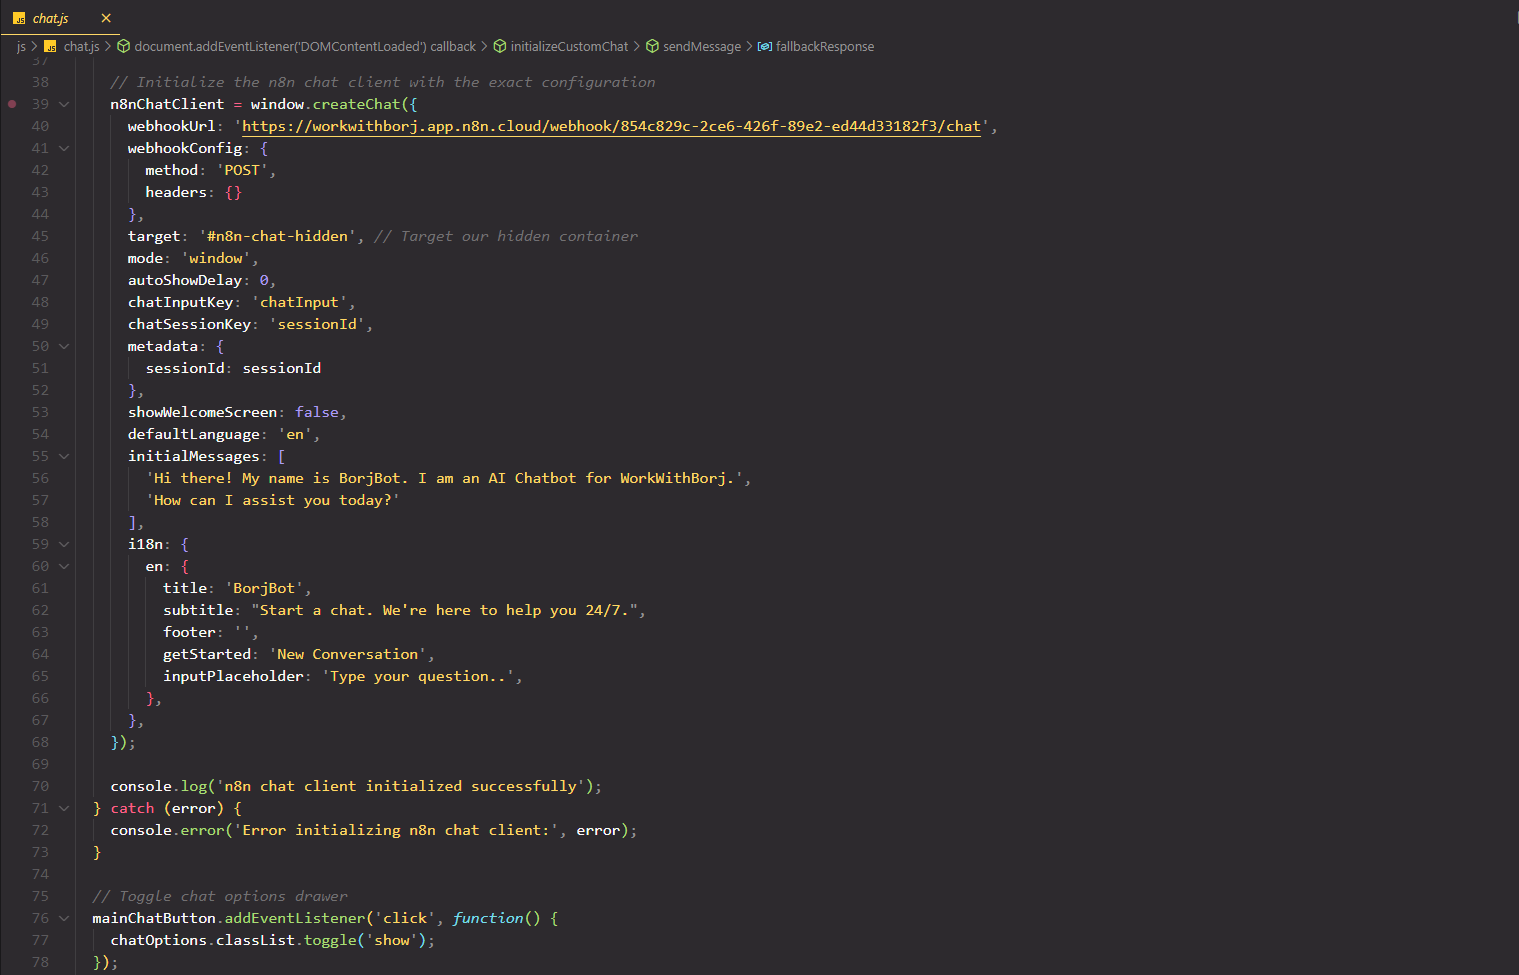The width and height of the screenshot is (1519, 975).
Task: Click the initializeCustomChat symbol icon
Action: tap(499, 46)
